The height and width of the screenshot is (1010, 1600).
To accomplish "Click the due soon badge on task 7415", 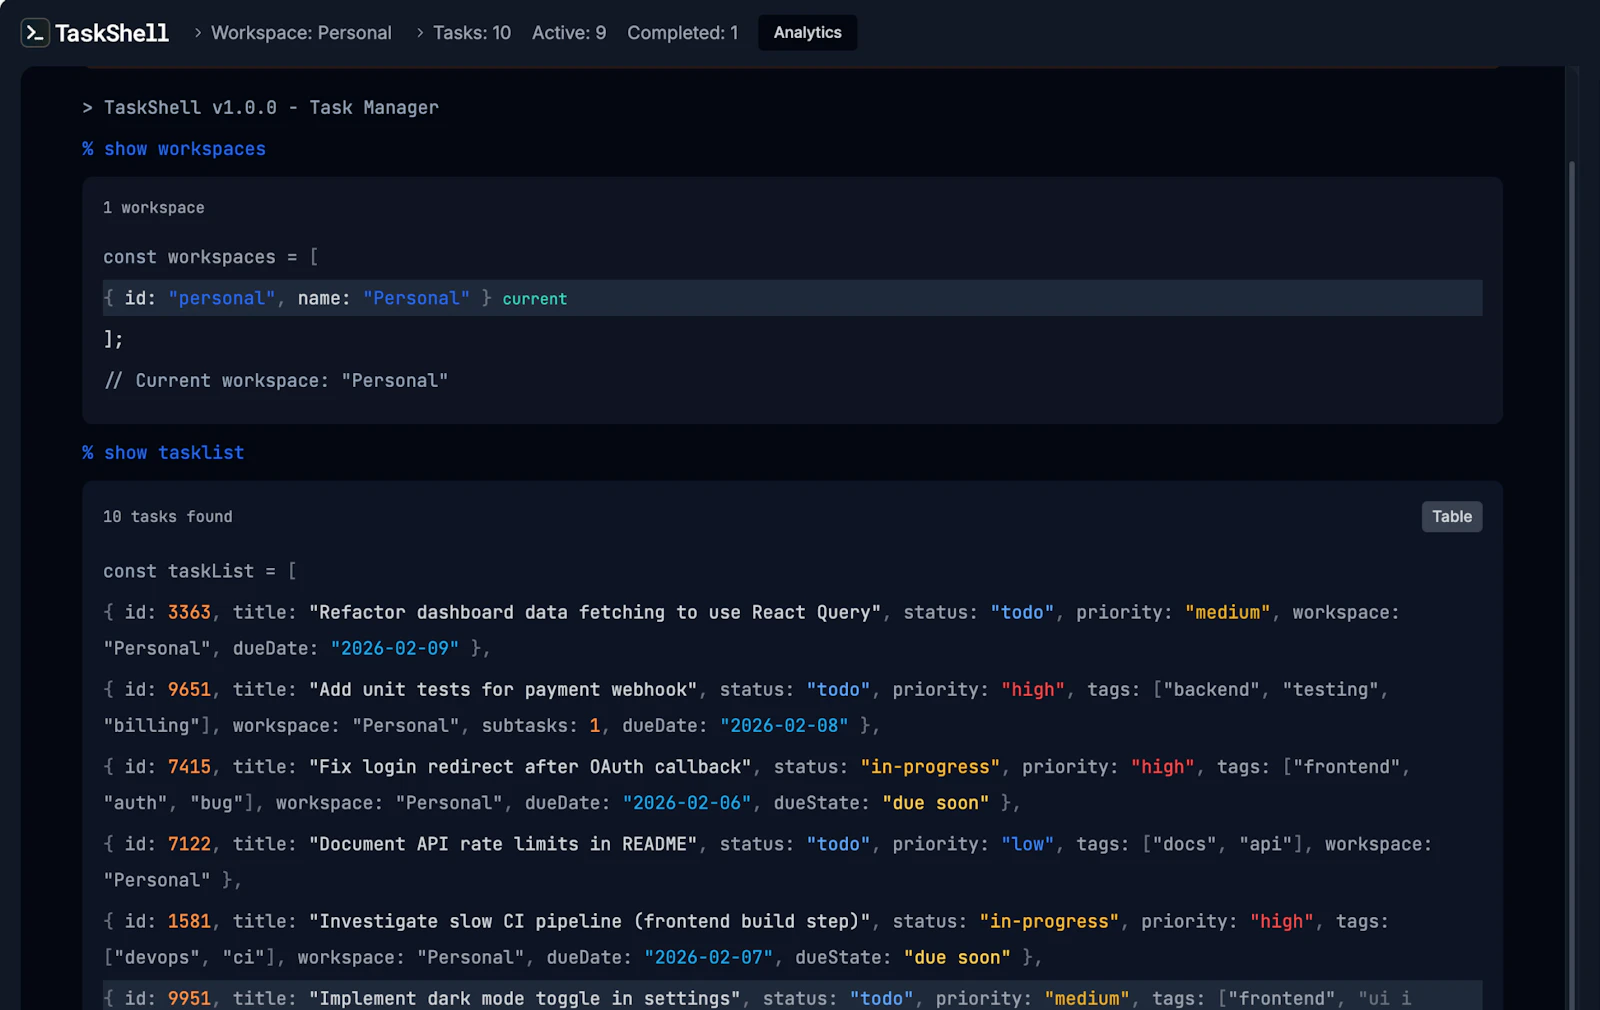I will pos(934,802).
